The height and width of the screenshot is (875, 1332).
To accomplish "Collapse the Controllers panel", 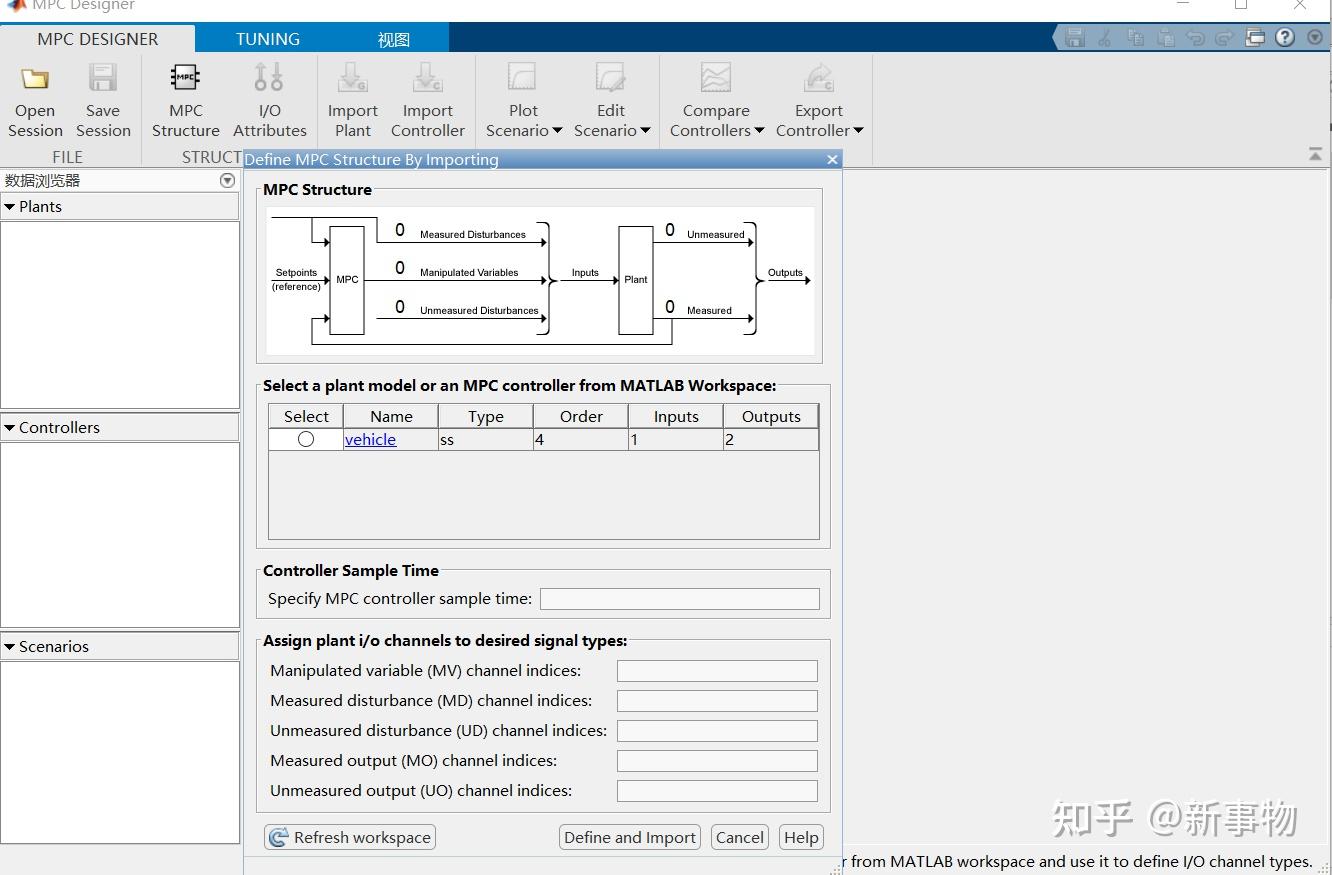I will [x=10, y=428].
